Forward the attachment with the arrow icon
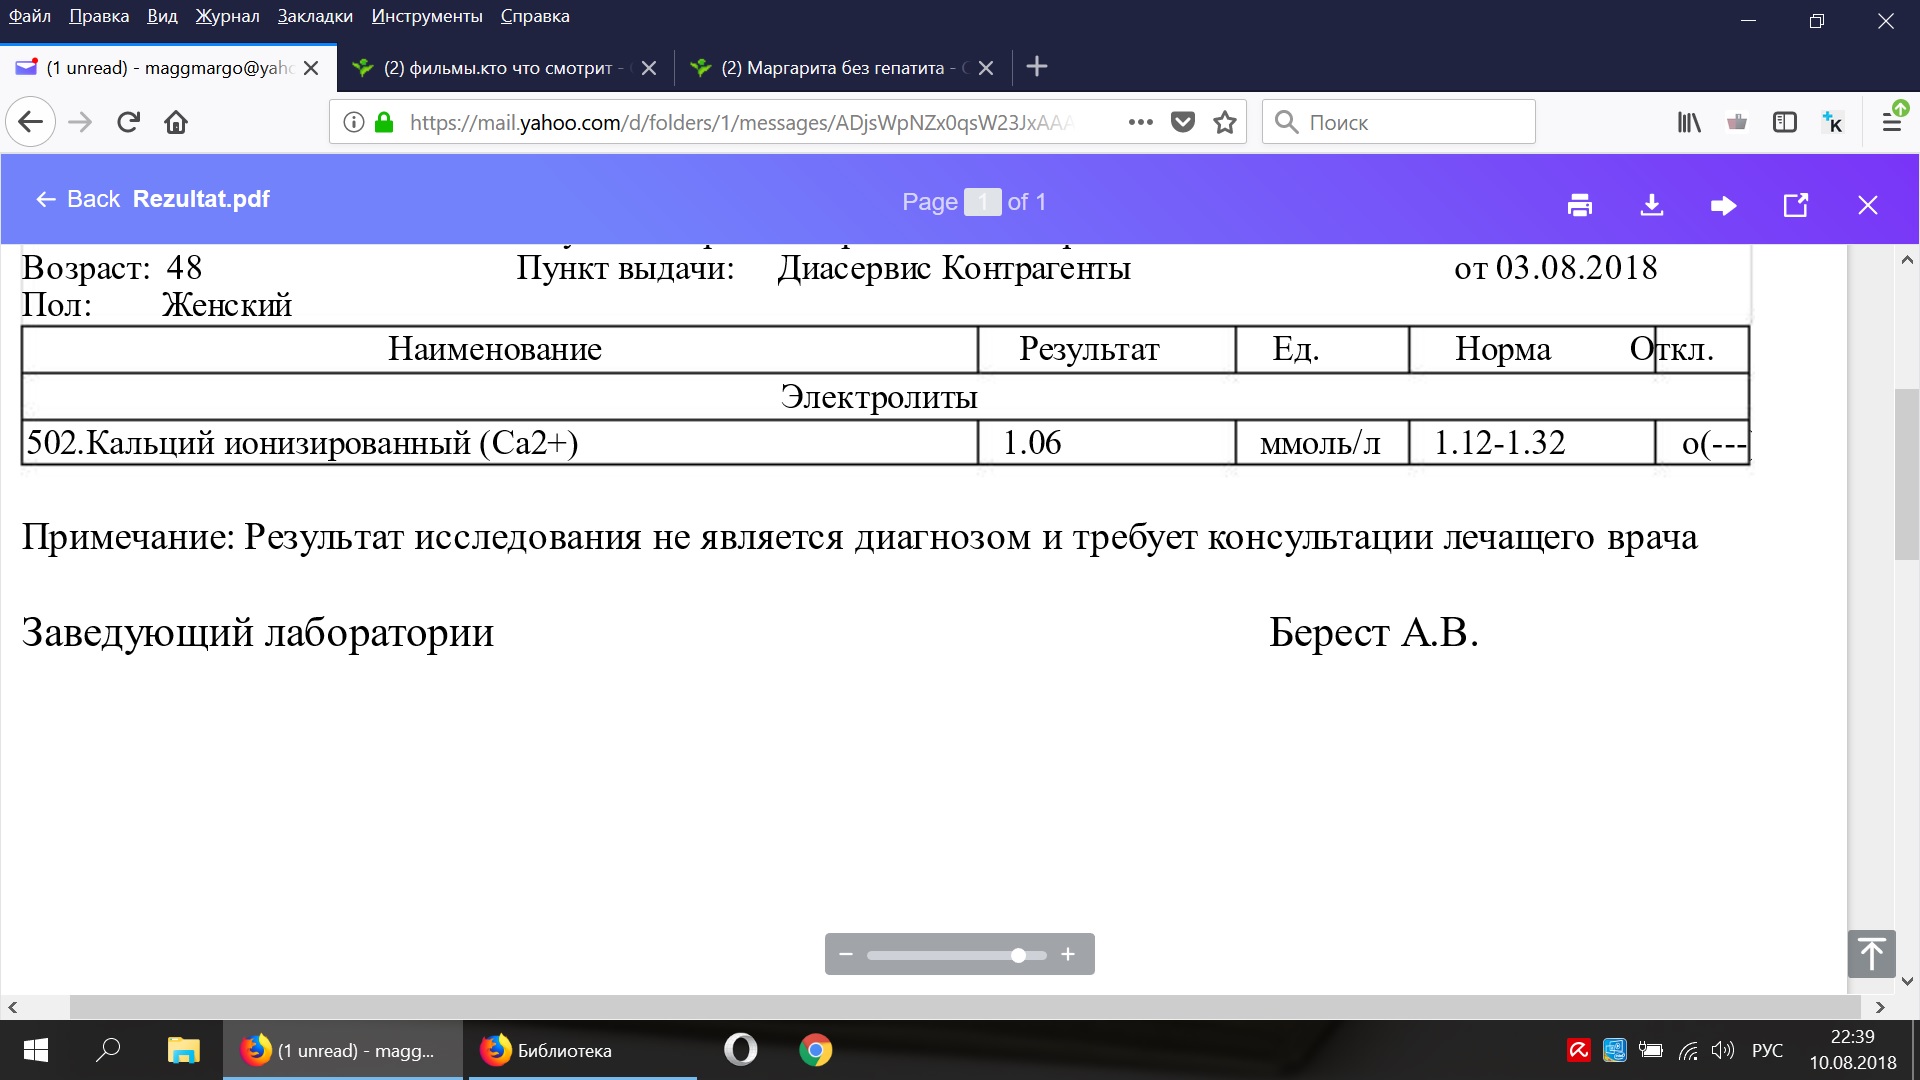Viewport: 1920px width, 1080px height. click(1723, 205)
